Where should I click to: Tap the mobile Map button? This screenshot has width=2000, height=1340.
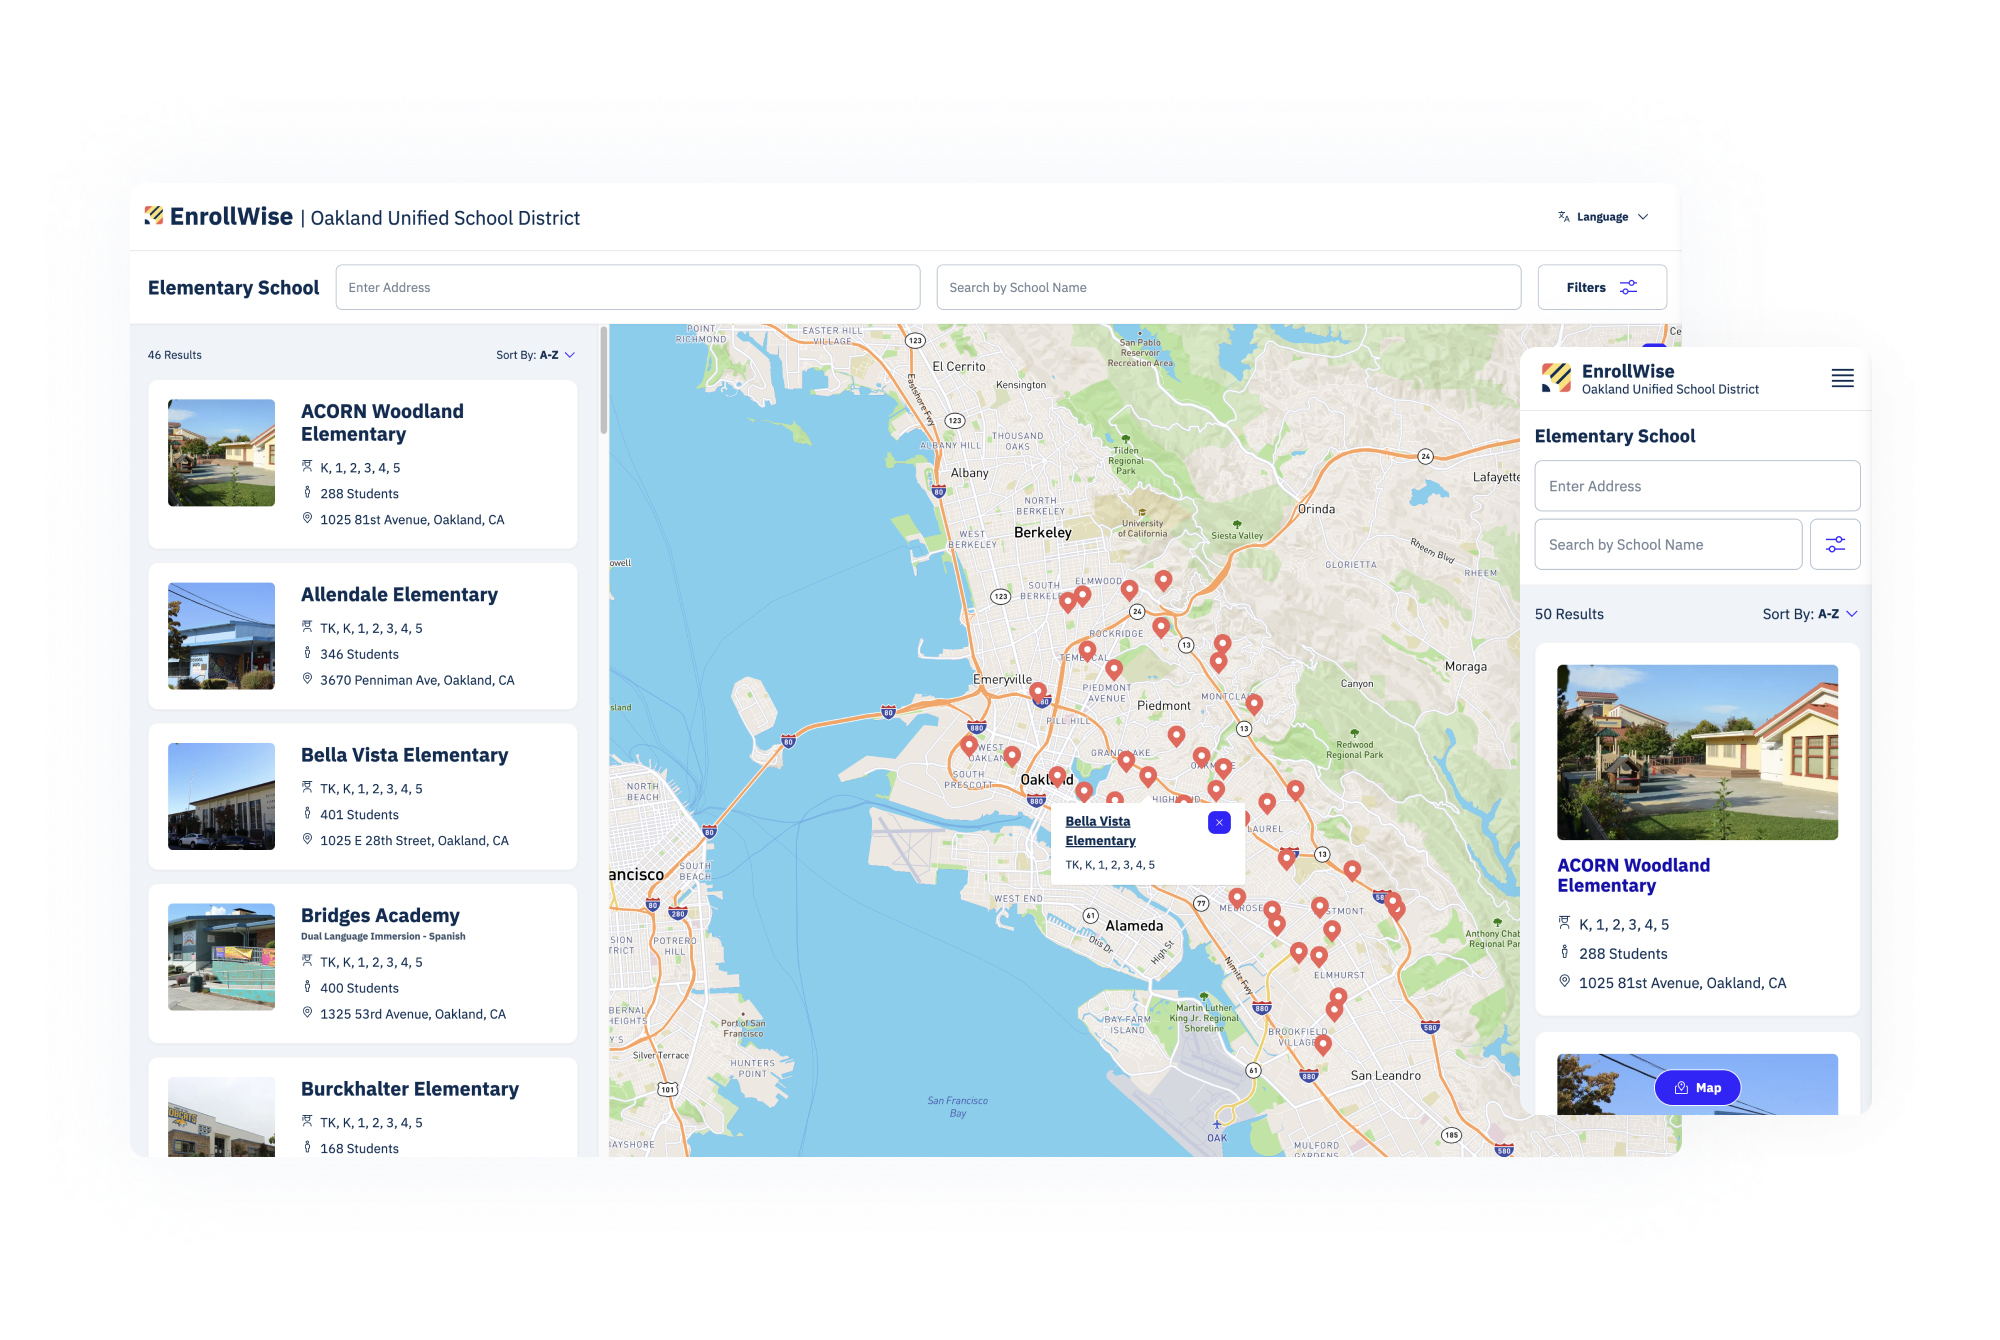1698,1088
